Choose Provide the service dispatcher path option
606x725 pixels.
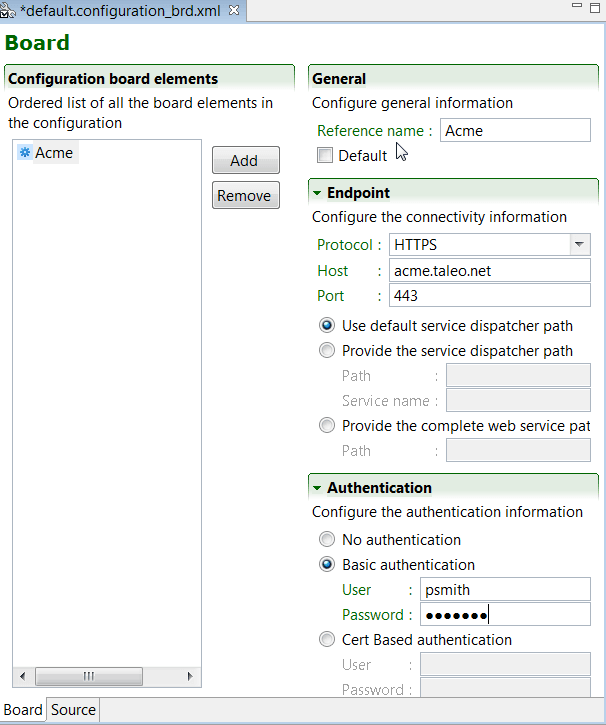click(x=327, y=350)
